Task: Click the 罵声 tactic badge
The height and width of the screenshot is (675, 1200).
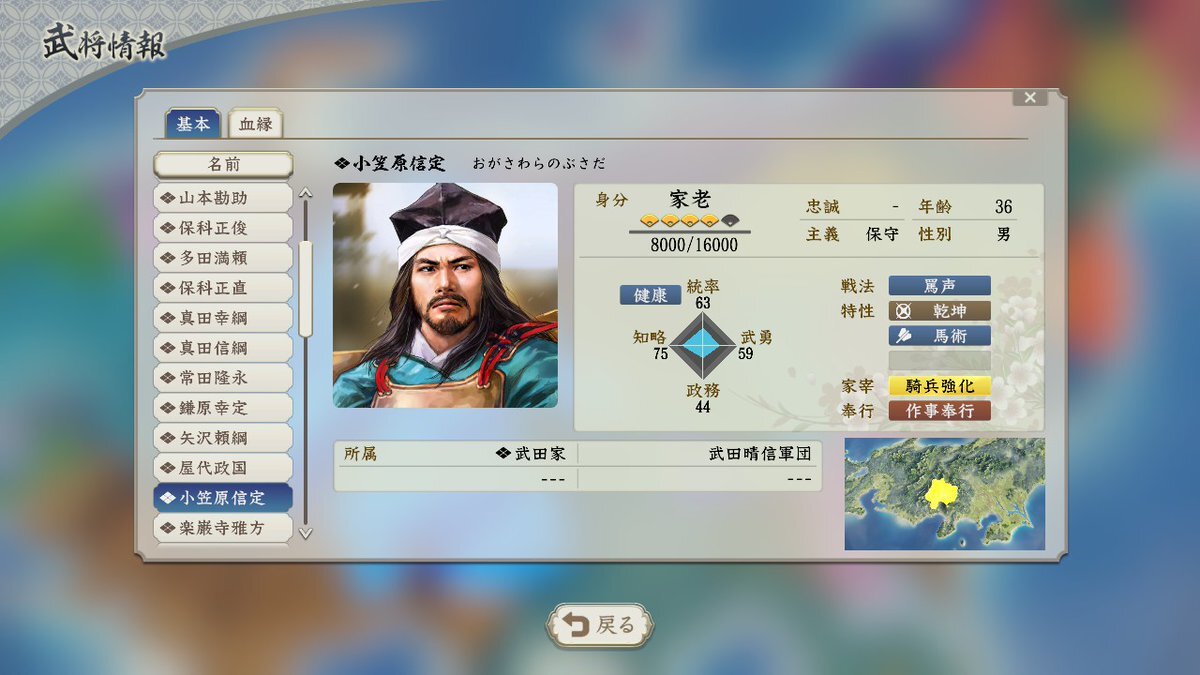Action: (x=939, y=286)
